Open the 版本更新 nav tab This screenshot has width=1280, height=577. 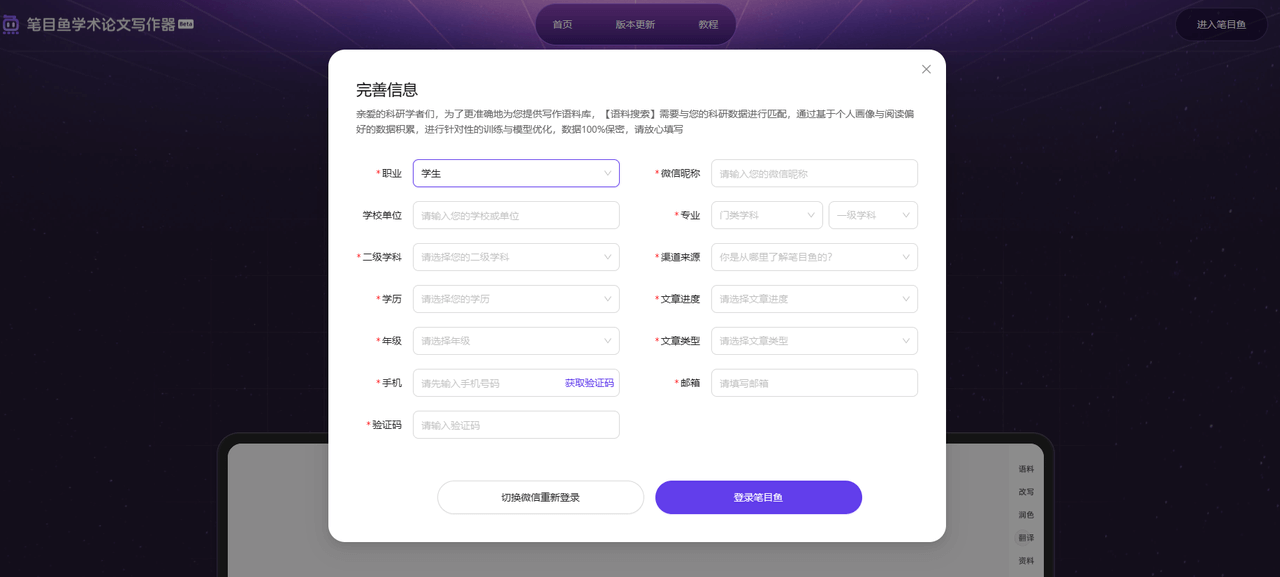[x=635, y=24]
